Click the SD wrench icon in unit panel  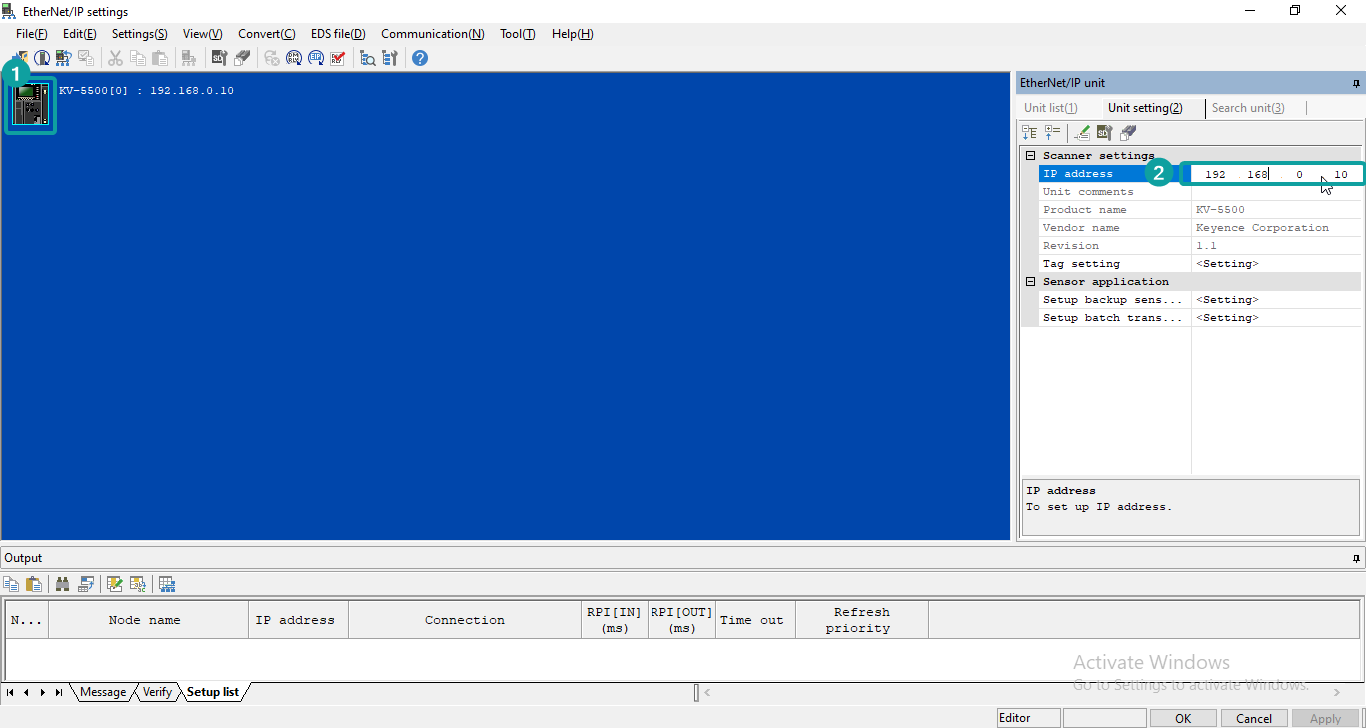1104,132
